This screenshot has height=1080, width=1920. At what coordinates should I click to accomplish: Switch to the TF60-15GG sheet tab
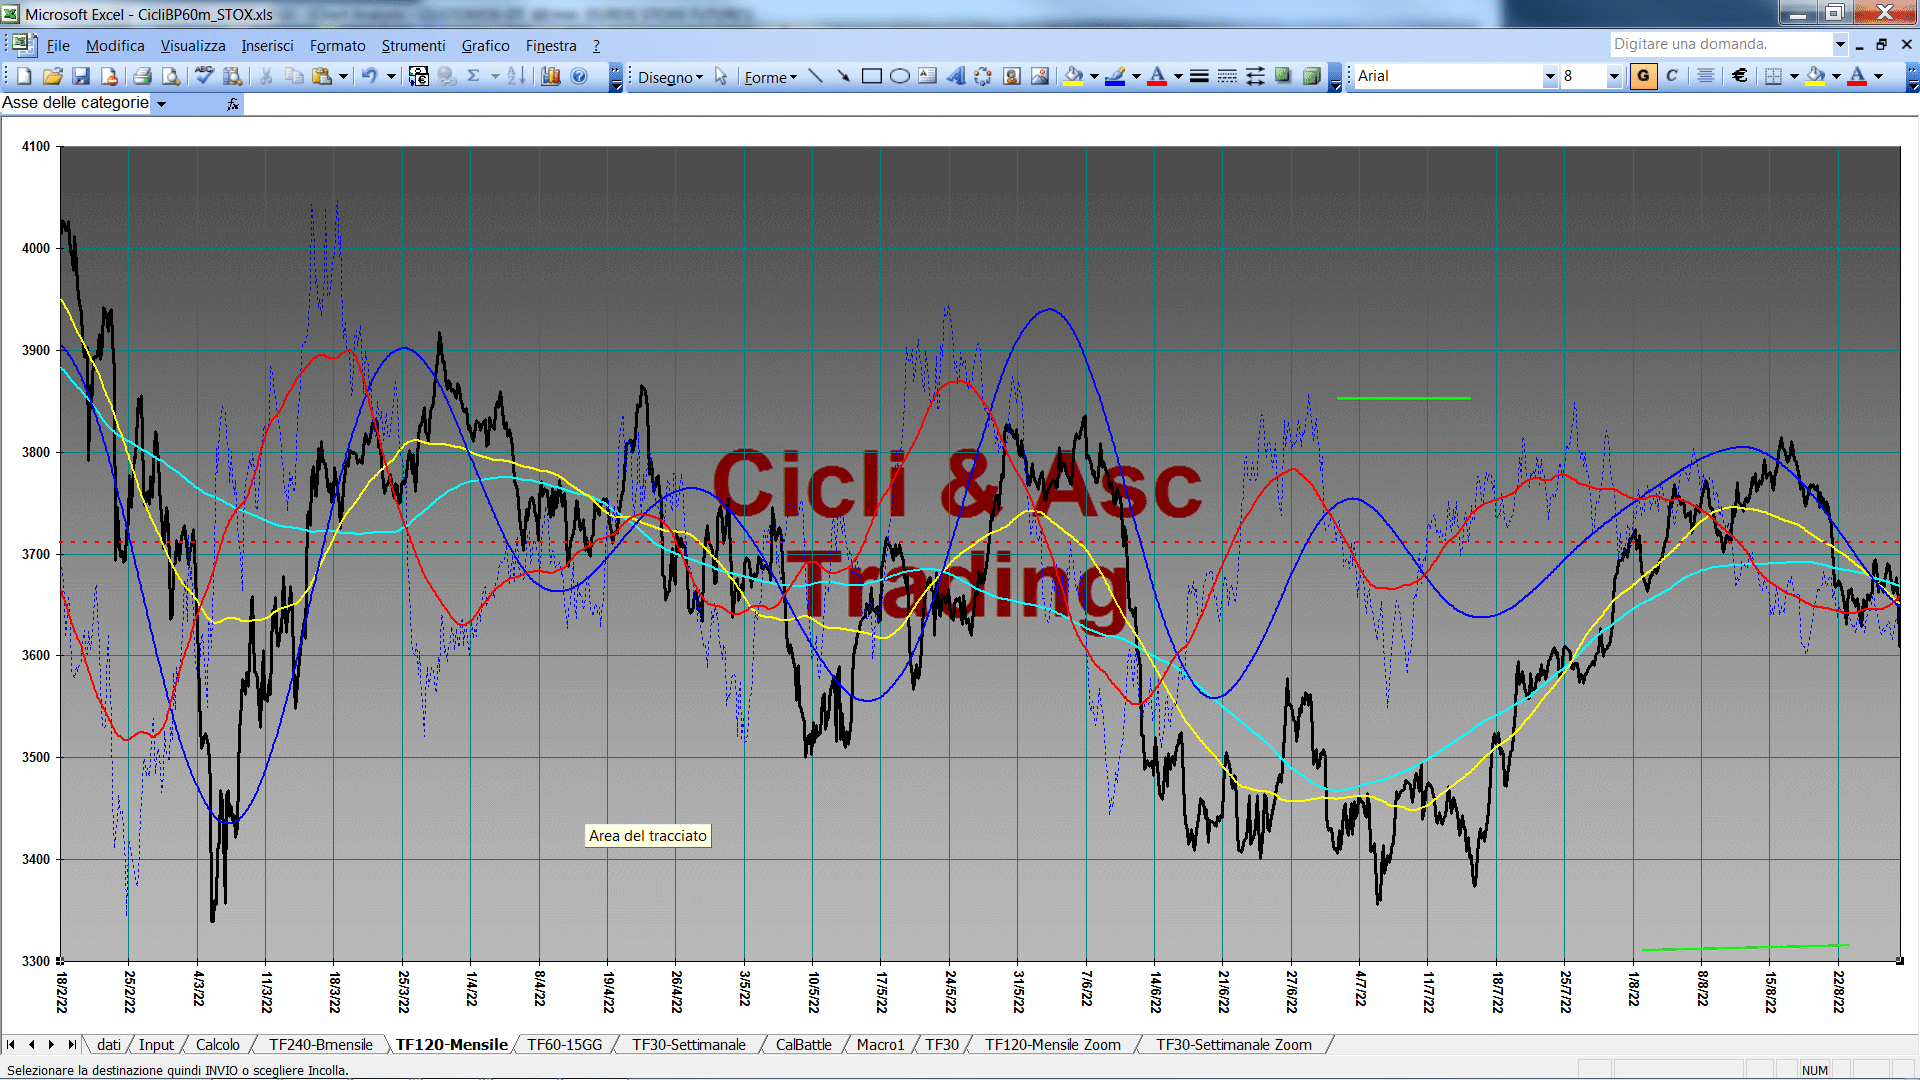(x=565, y=1045)
